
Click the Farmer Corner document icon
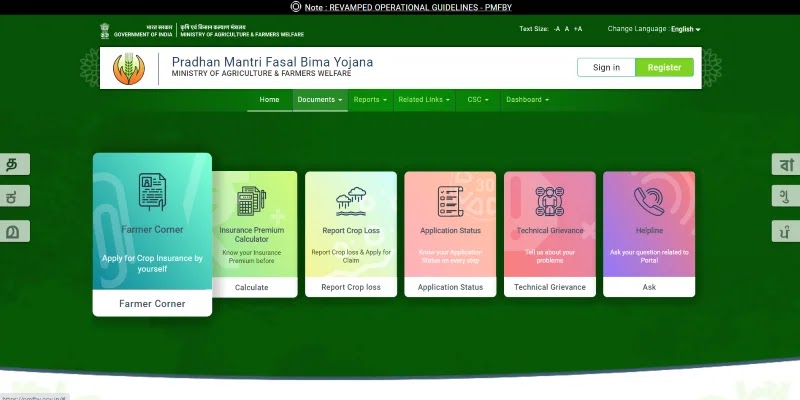152,192
